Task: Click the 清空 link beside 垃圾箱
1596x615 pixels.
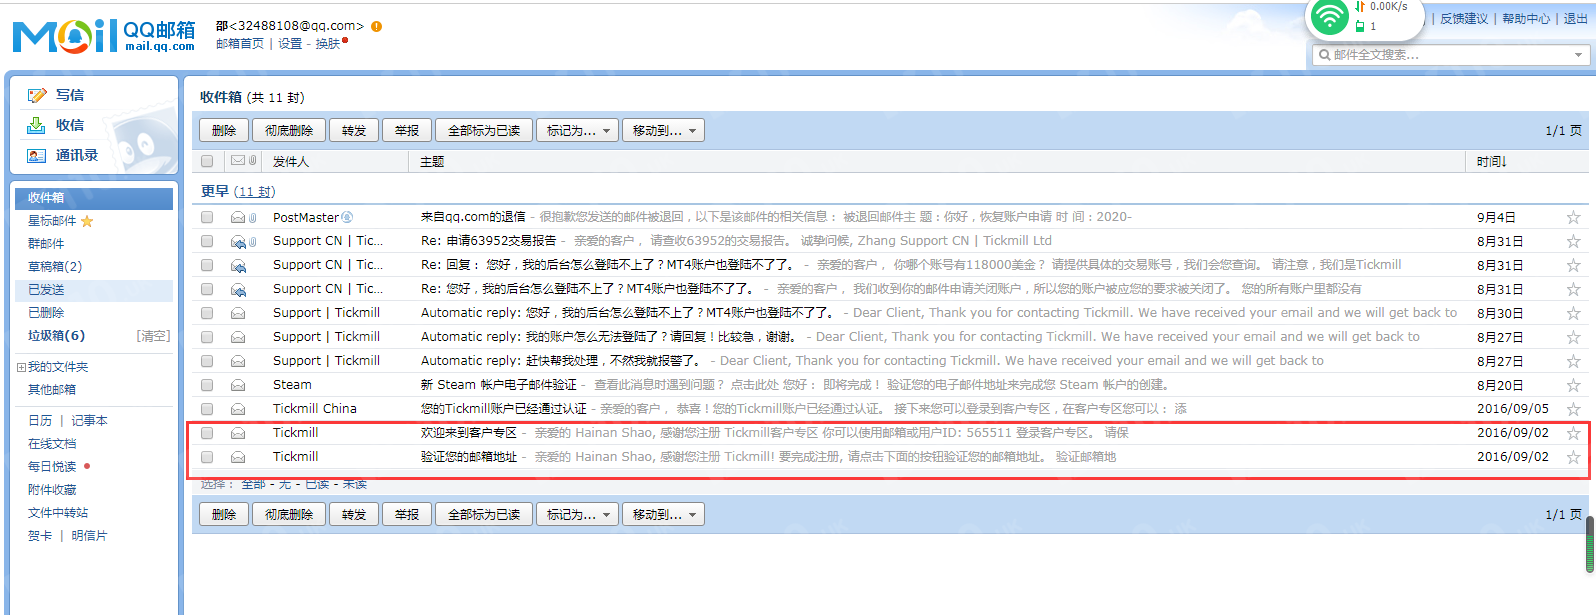Action: [153, 336]
